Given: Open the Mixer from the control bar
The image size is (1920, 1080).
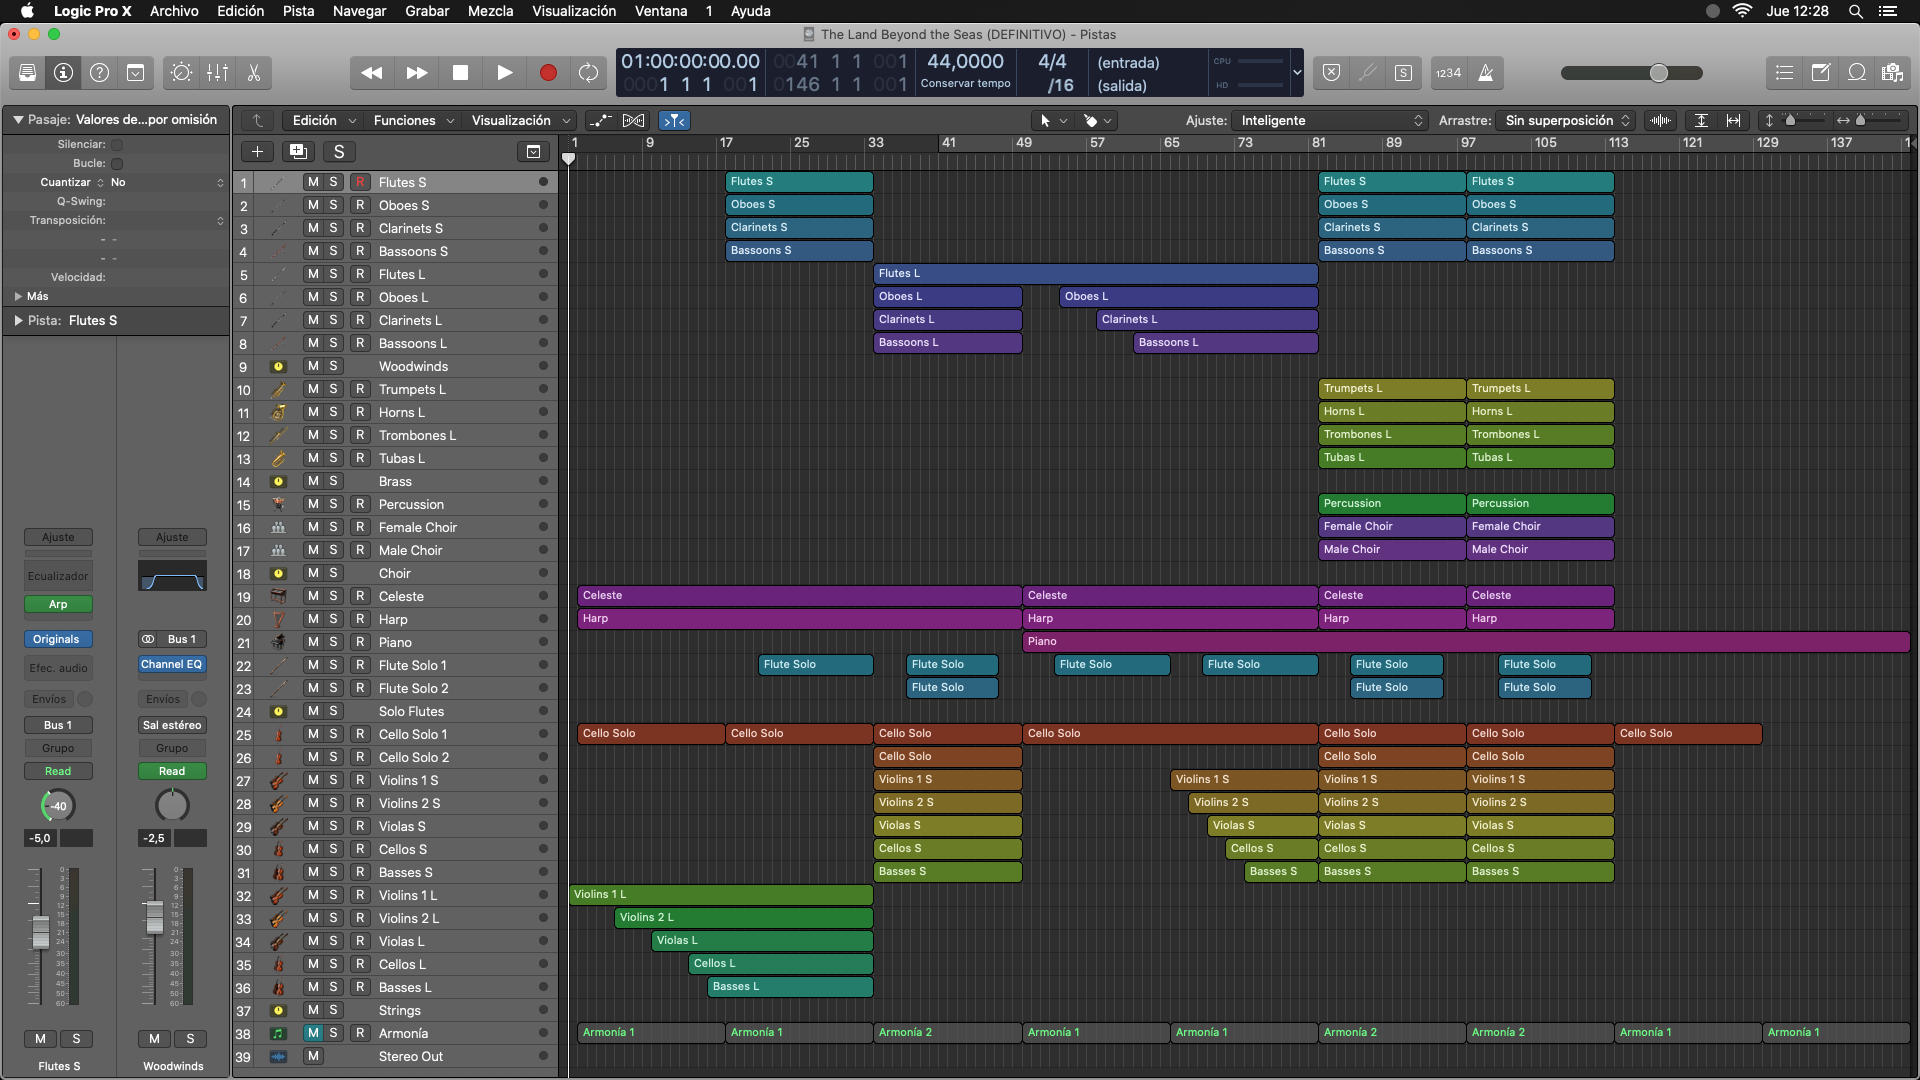Looking at the screenshot, I should click(x=217, y=73).
